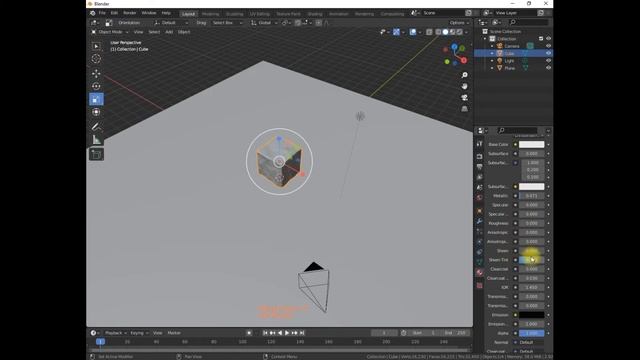Switch to the Sculpting workspace tab
640x360 pixels.
pyautogui.click(x=234, y=14)
